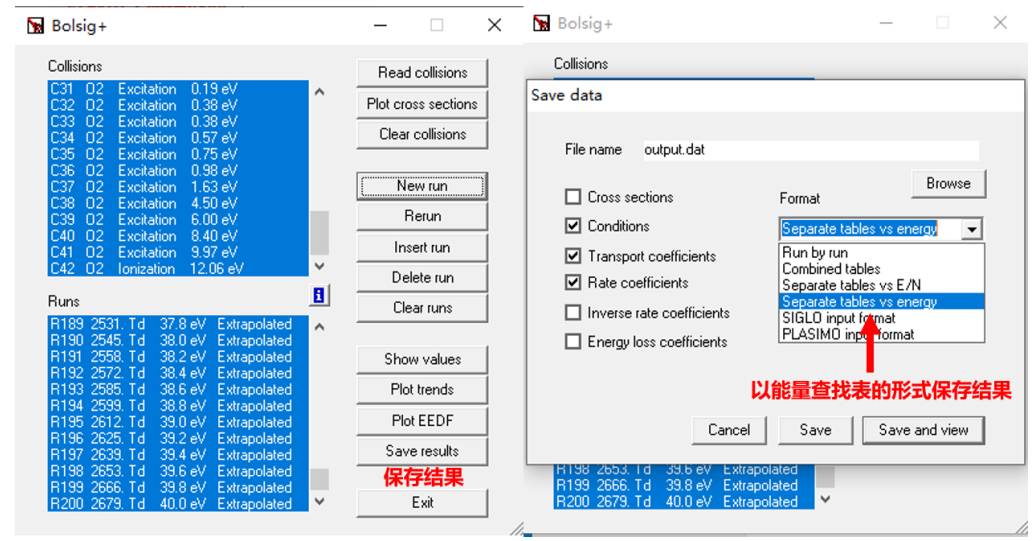The height and width of the screenshot is (541, 1035).
Task: Click Plot cross sections button
Action: 422,104
